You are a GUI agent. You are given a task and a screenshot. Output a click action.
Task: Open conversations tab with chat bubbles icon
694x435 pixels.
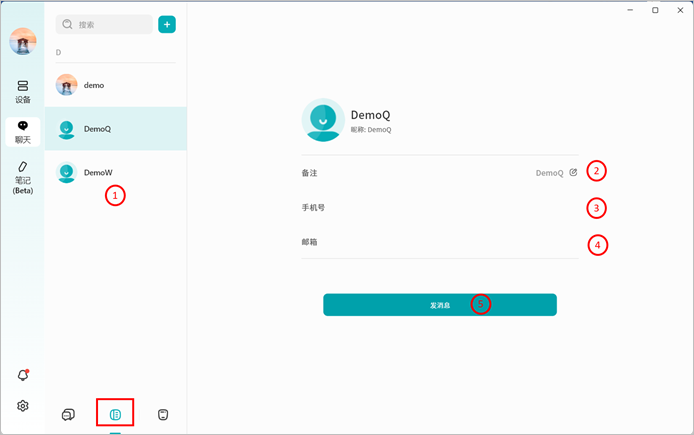pyautogui.click(x=68, y=413)
